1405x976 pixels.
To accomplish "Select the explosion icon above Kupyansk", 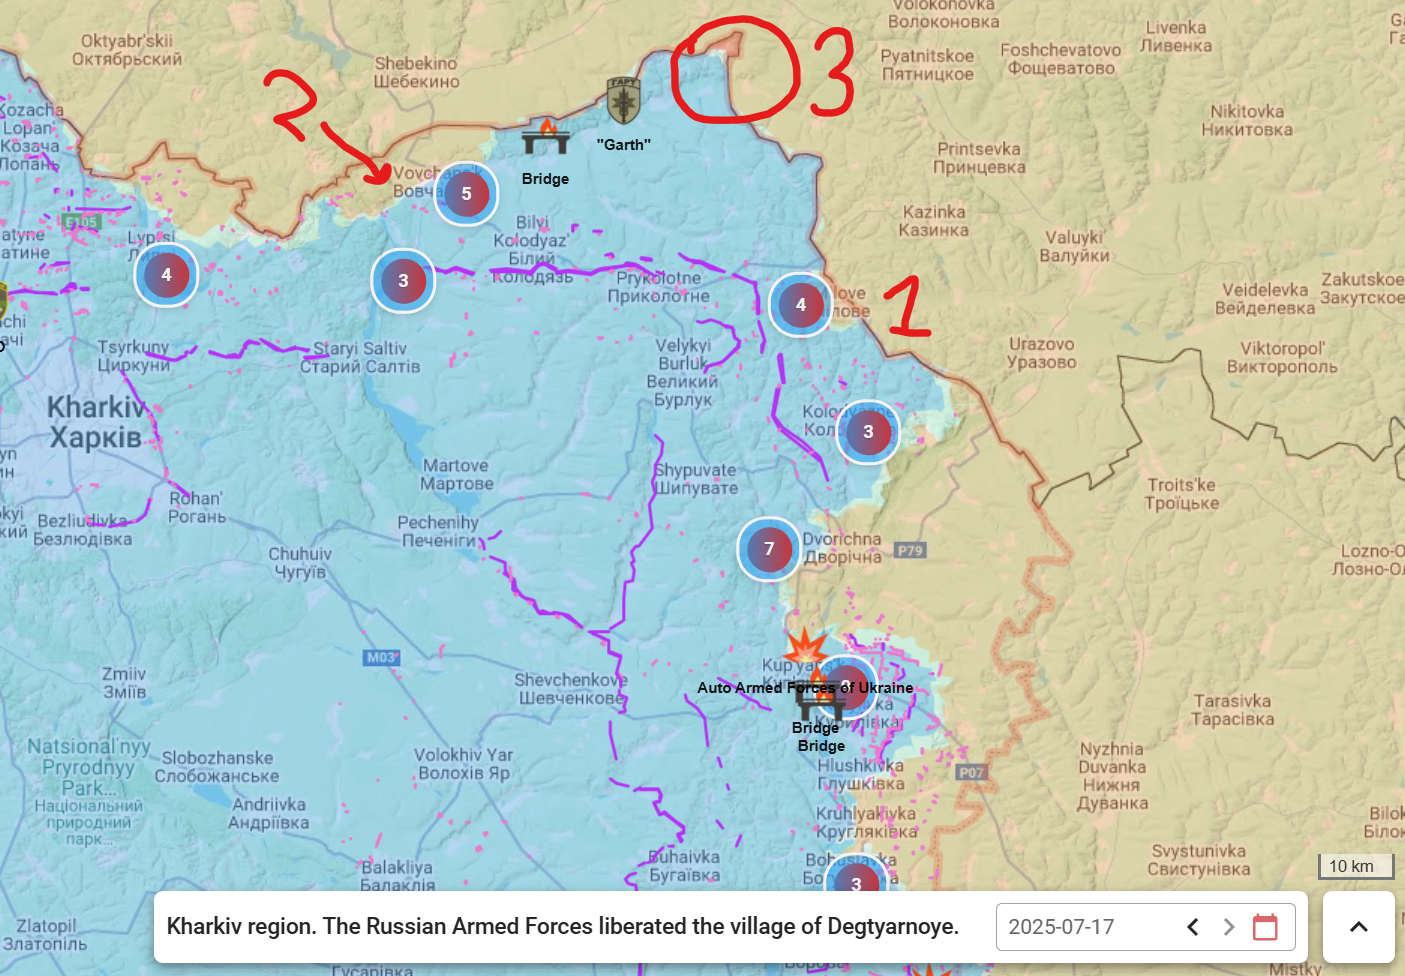I will (805, 648).
